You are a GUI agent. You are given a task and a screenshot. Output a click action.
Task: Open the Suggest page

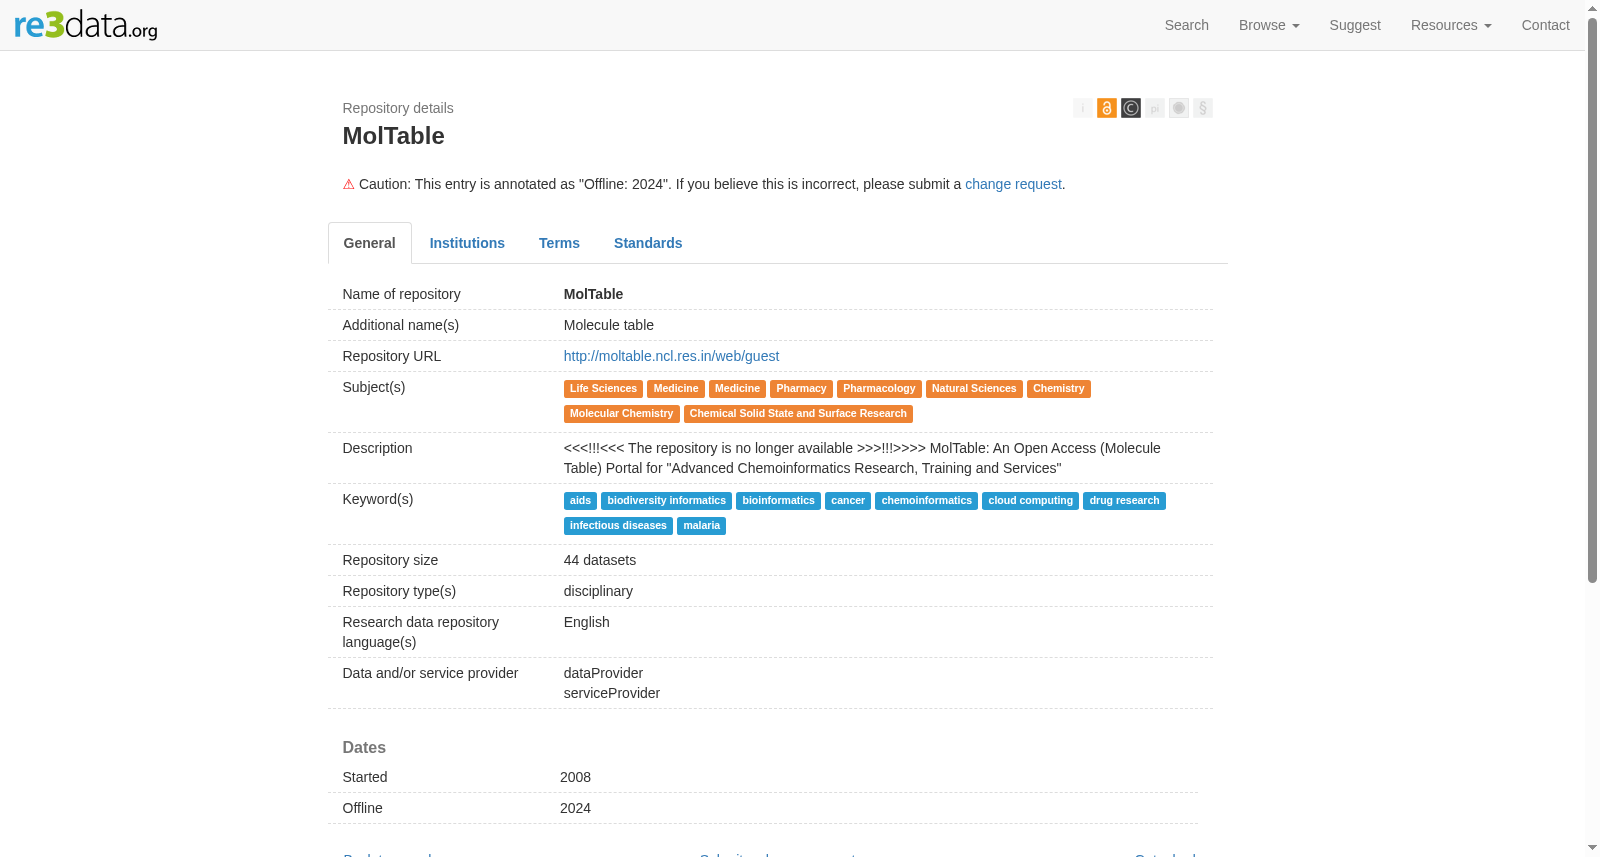(1355, 25)
